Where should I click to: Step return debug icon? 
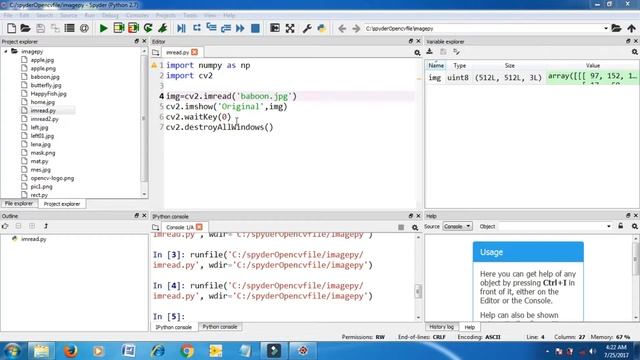pyautogui.click(x=226, y=28)
